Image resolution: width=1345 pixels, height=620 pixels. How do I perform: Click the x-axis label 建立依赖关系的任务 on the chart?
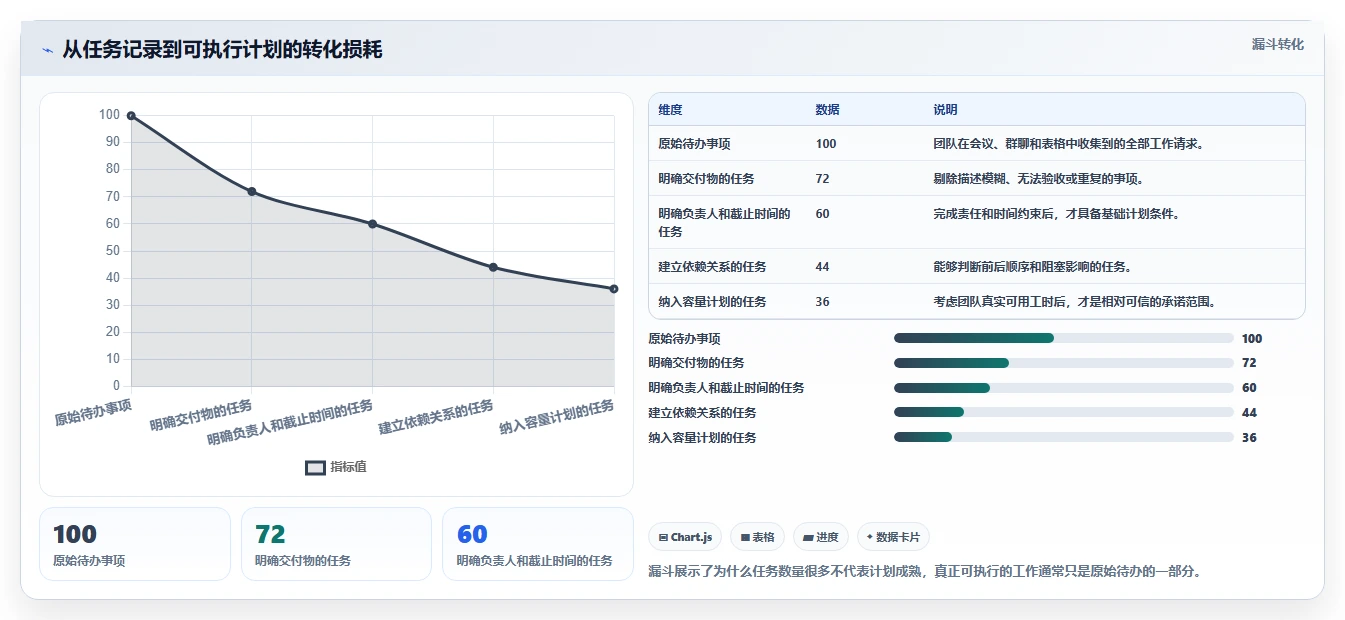(x=436, y=418)
